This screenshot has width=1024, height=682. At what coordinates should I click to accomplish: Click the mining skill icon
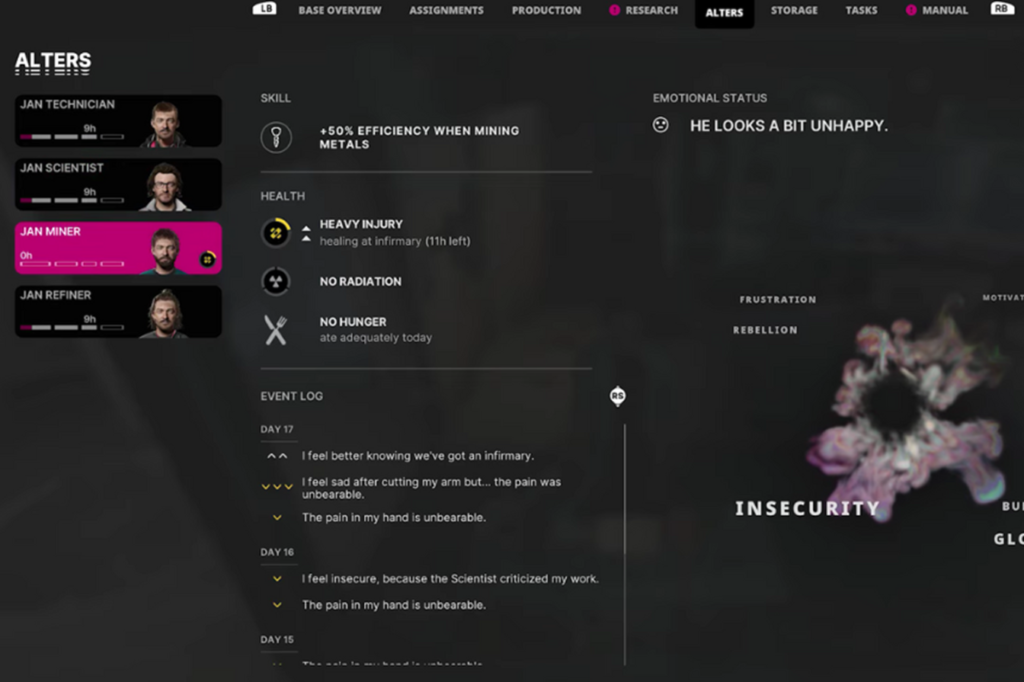click(276, 137)
